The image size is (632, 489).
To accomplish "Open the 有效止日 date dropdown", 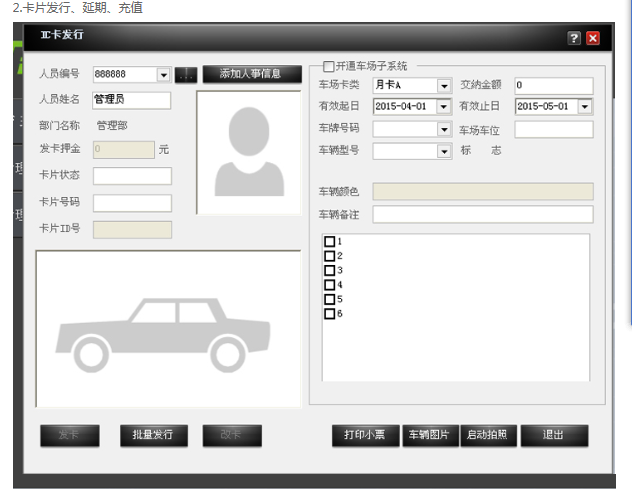I will [584, 107].
